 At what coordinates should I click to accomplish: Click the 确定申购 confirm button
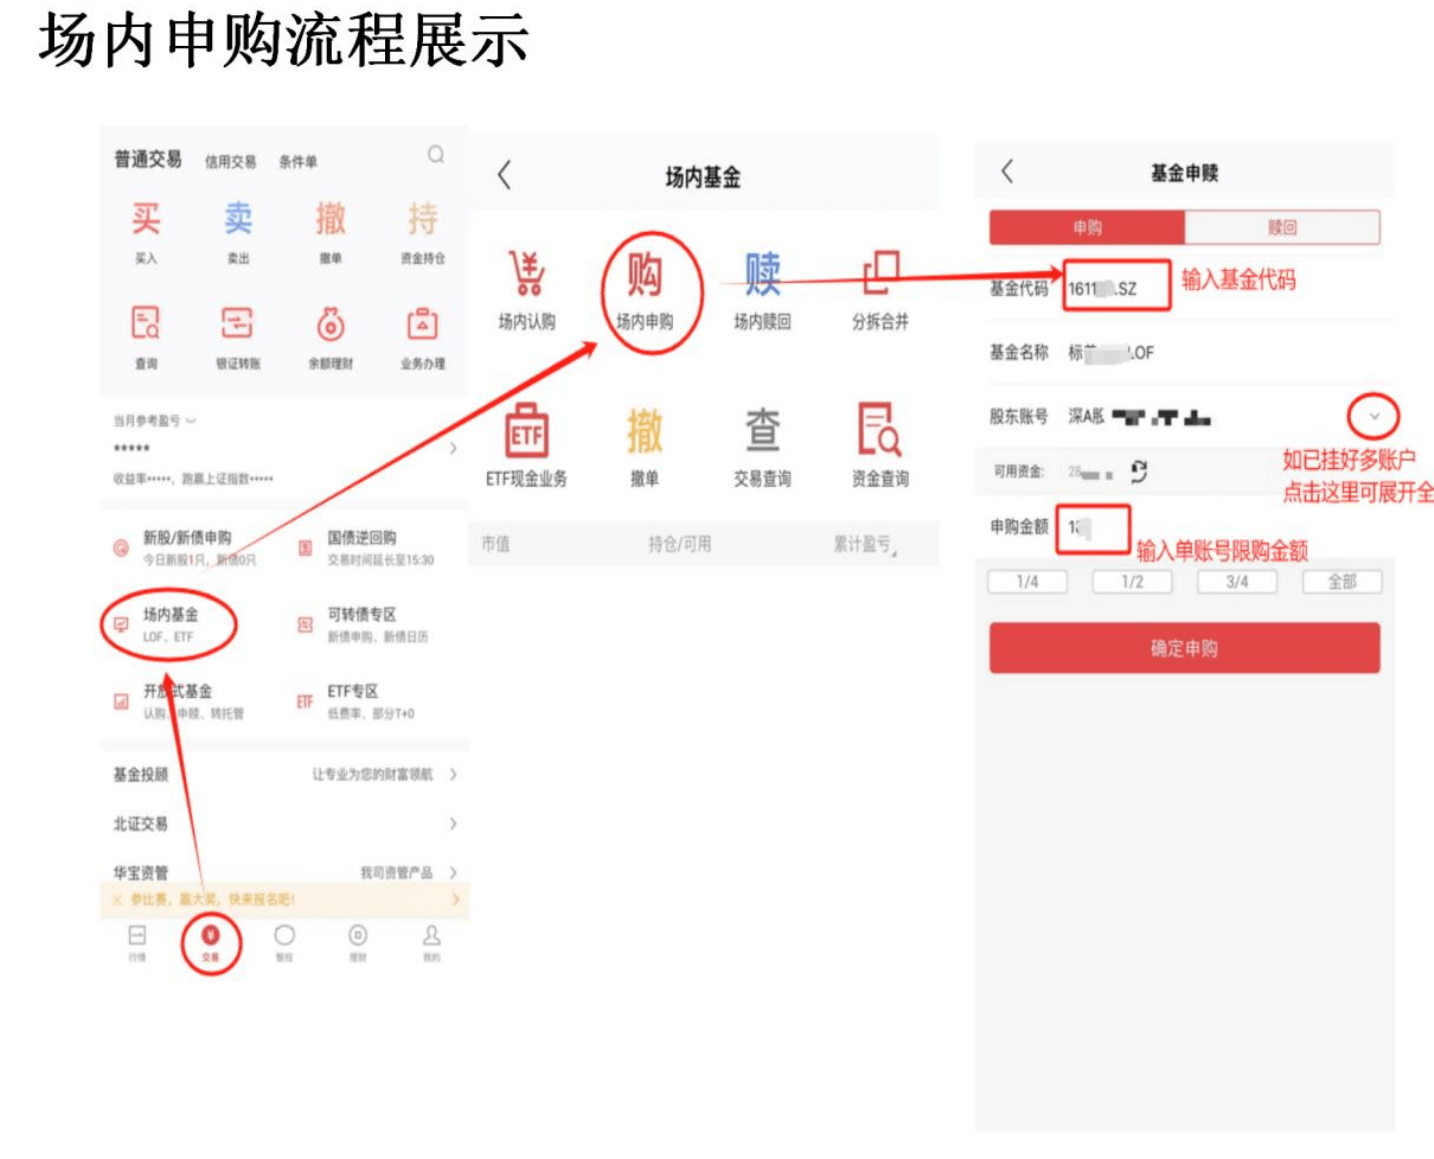point(1184,648)
